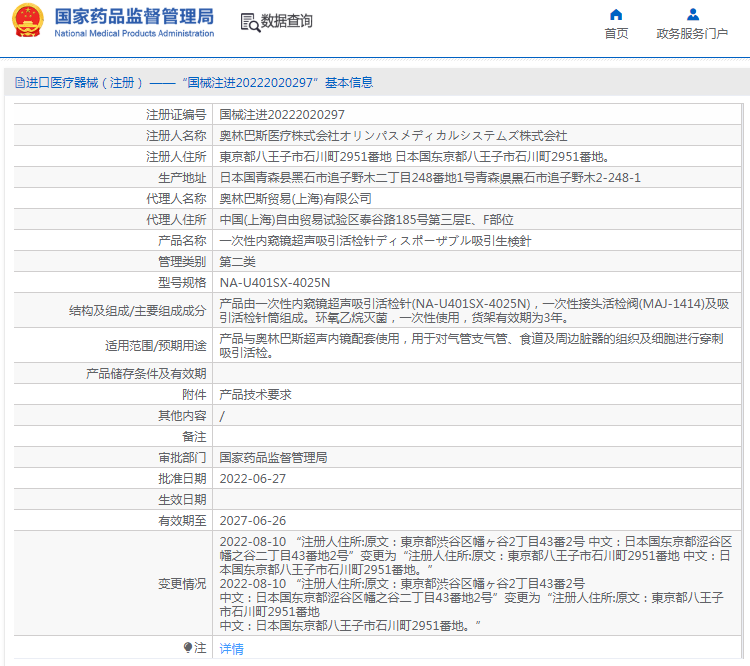Image resolution: width=750 pixels, height=666 pixels.
Task: Click the national emblem logo
Action: click(x=28, y=21)
